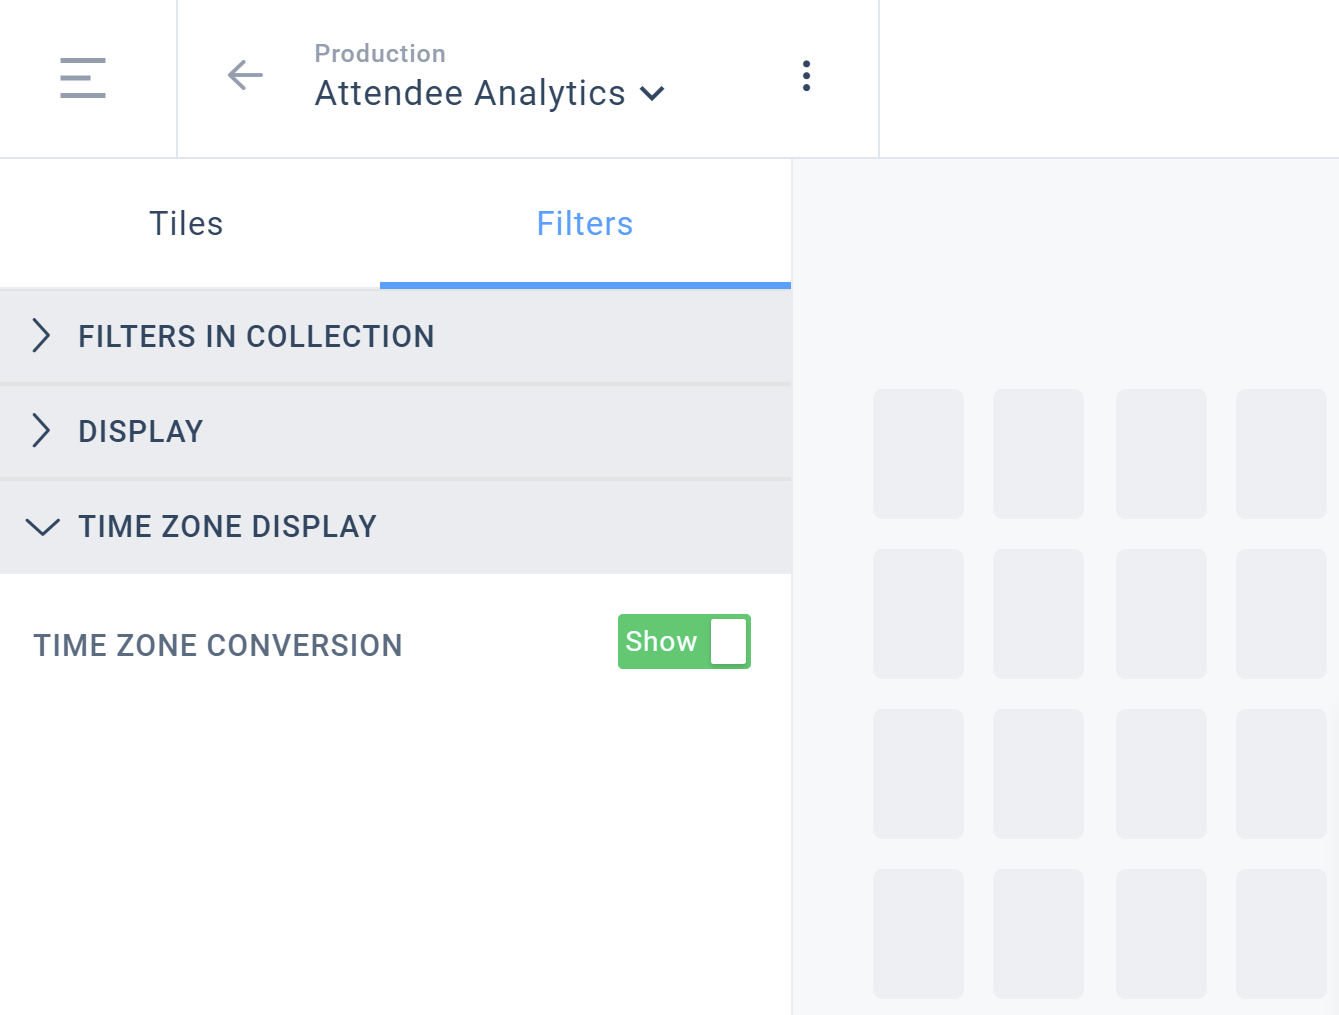Toggle the Time Zone Conversion Show switch

click(684, 642)
